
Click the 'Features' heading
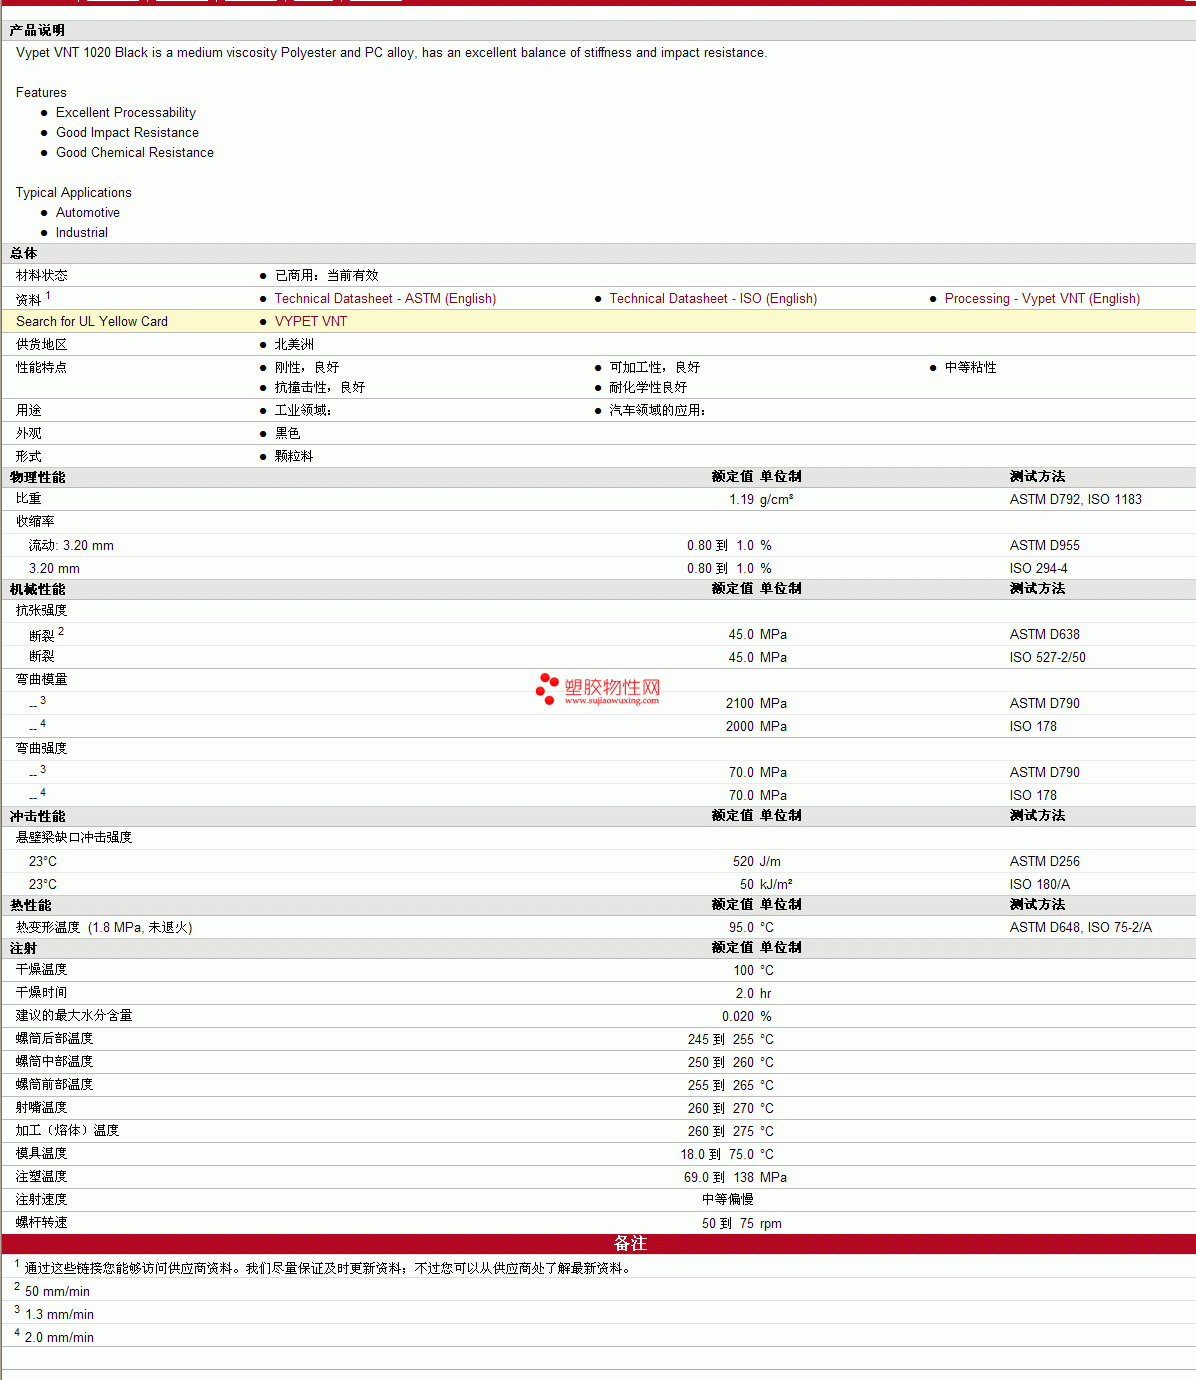(x=41, y=92)
